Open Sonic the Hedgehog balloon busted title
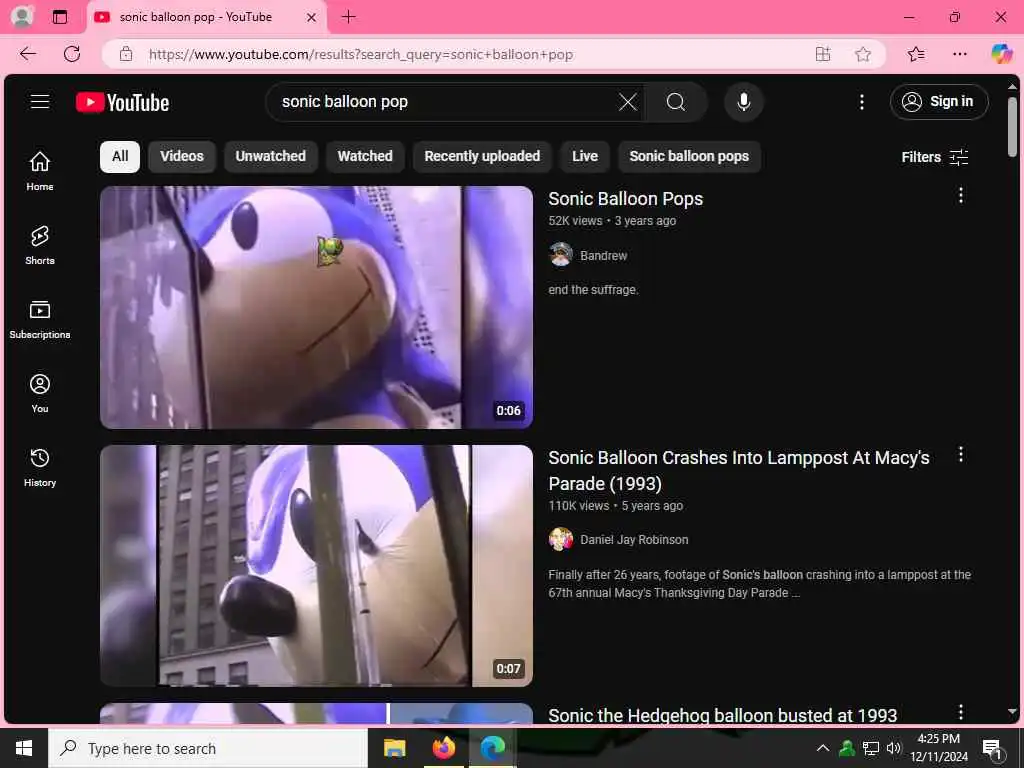 point(722,715)
